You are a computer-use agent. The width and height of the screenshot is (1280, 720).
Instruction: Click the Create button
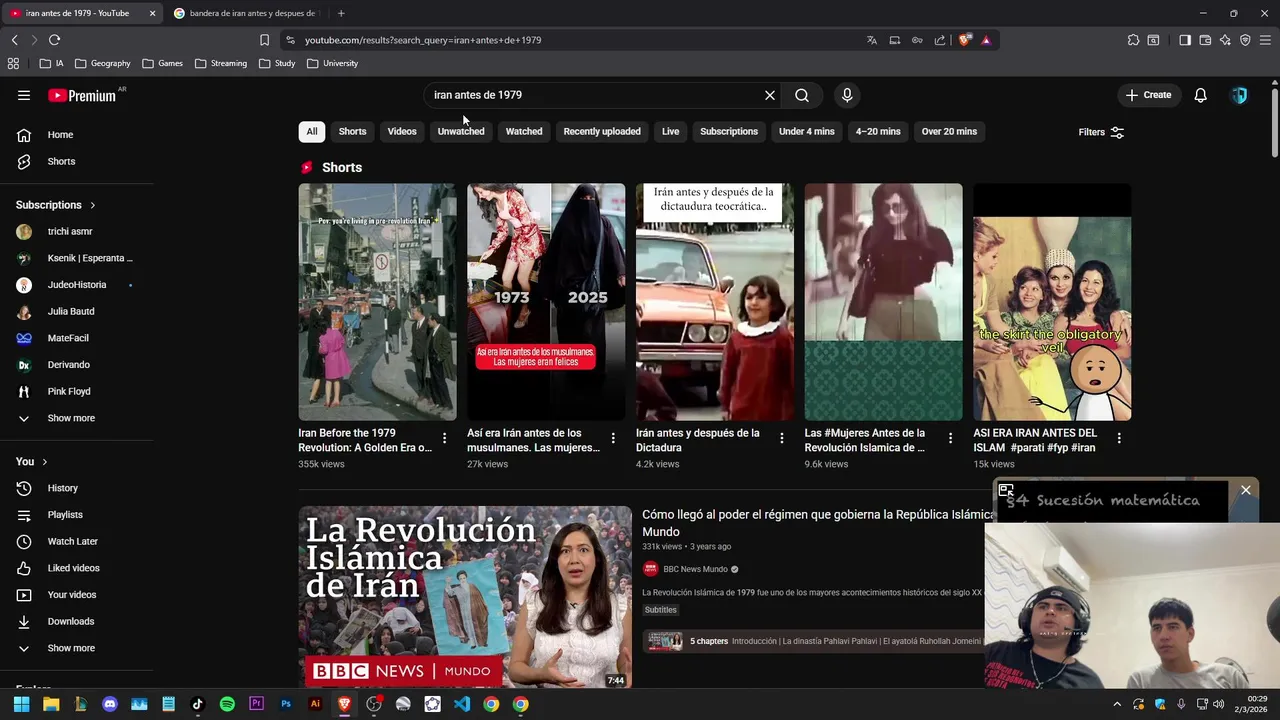click(1148, 95)
